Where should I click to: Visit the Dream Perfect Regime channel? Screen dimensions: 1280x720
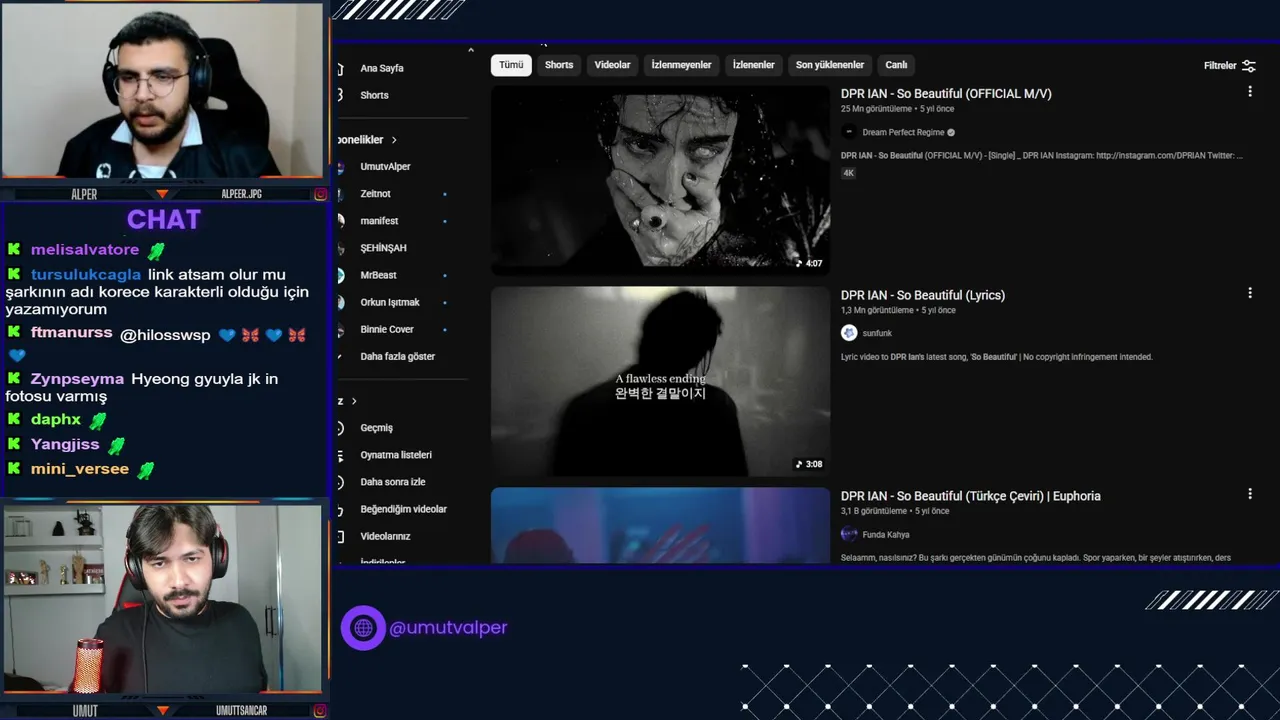click(903, 132)
